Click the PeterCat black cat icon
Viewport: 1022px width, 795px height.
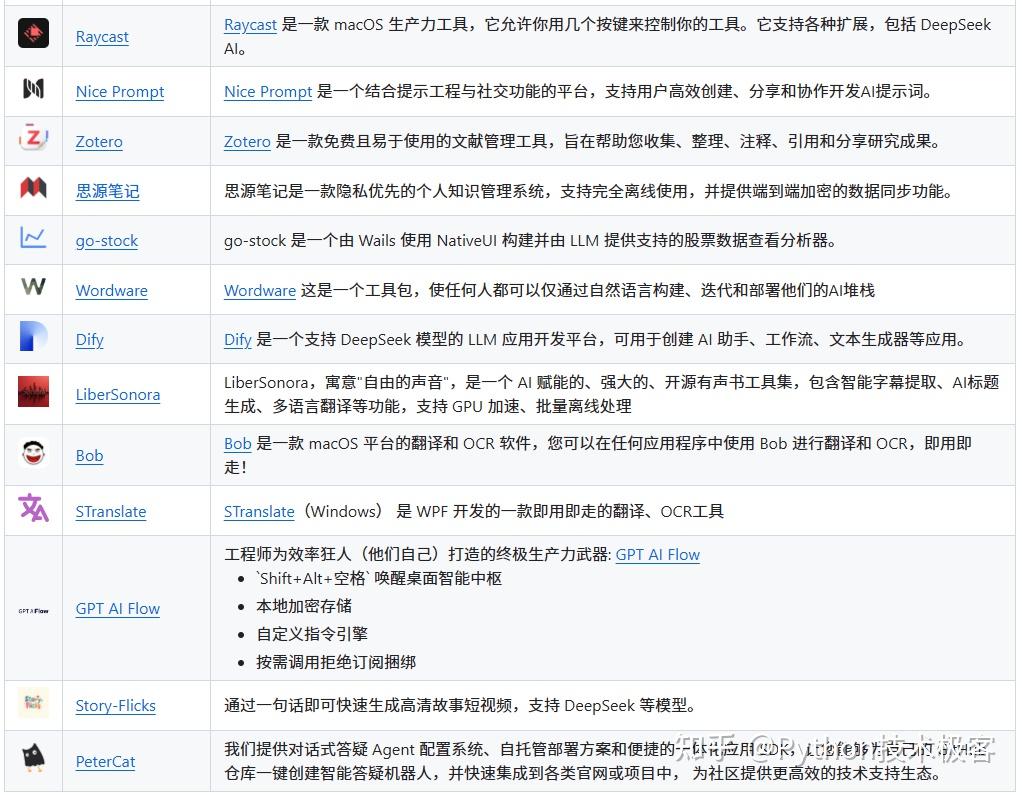click(33, 761)
